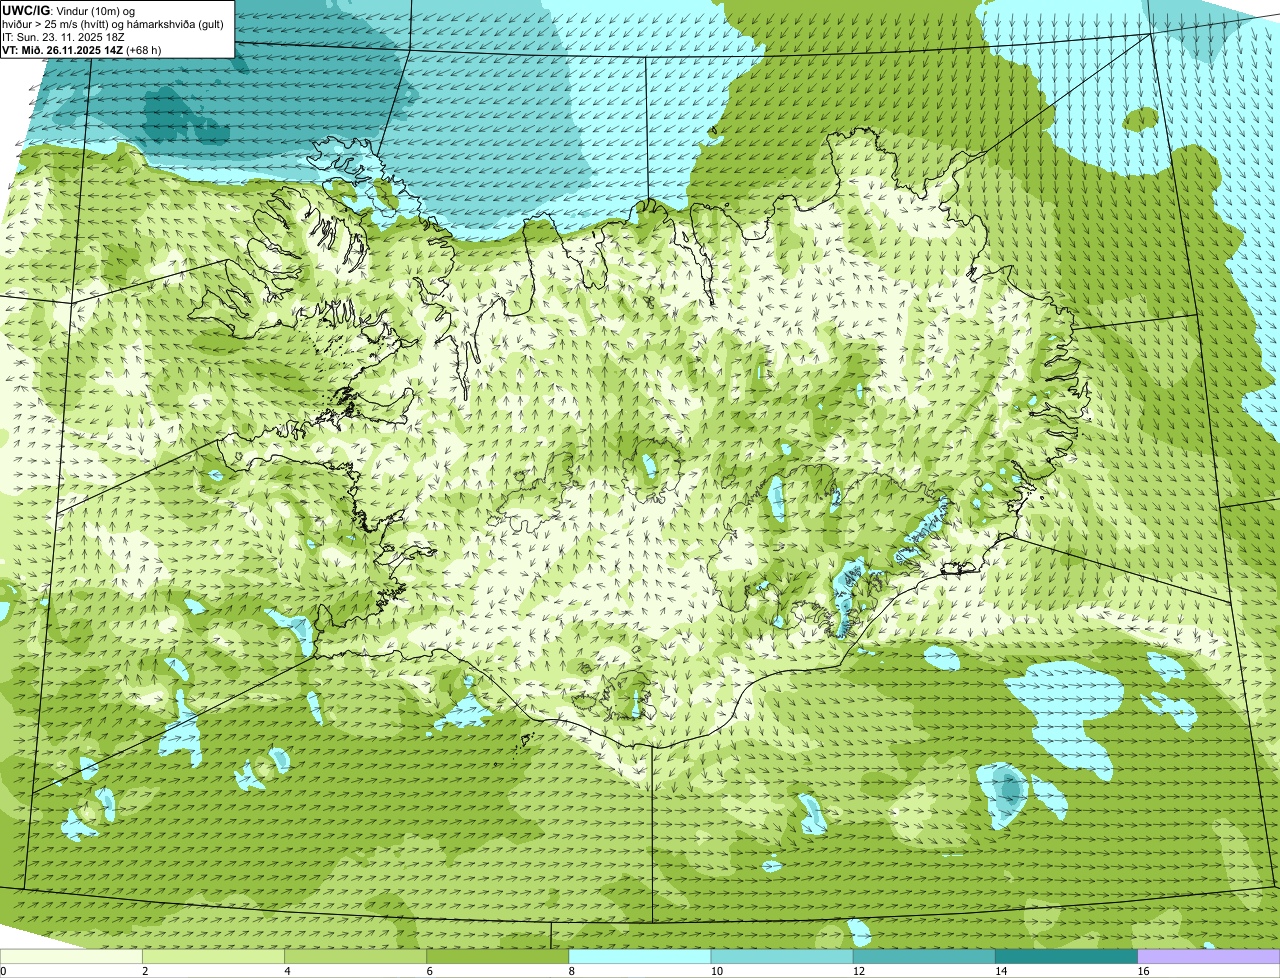This screenshot has width=1280, height=978.
Task: Click the '12' tick label on the colorbar
Action: tap(858, 971)
